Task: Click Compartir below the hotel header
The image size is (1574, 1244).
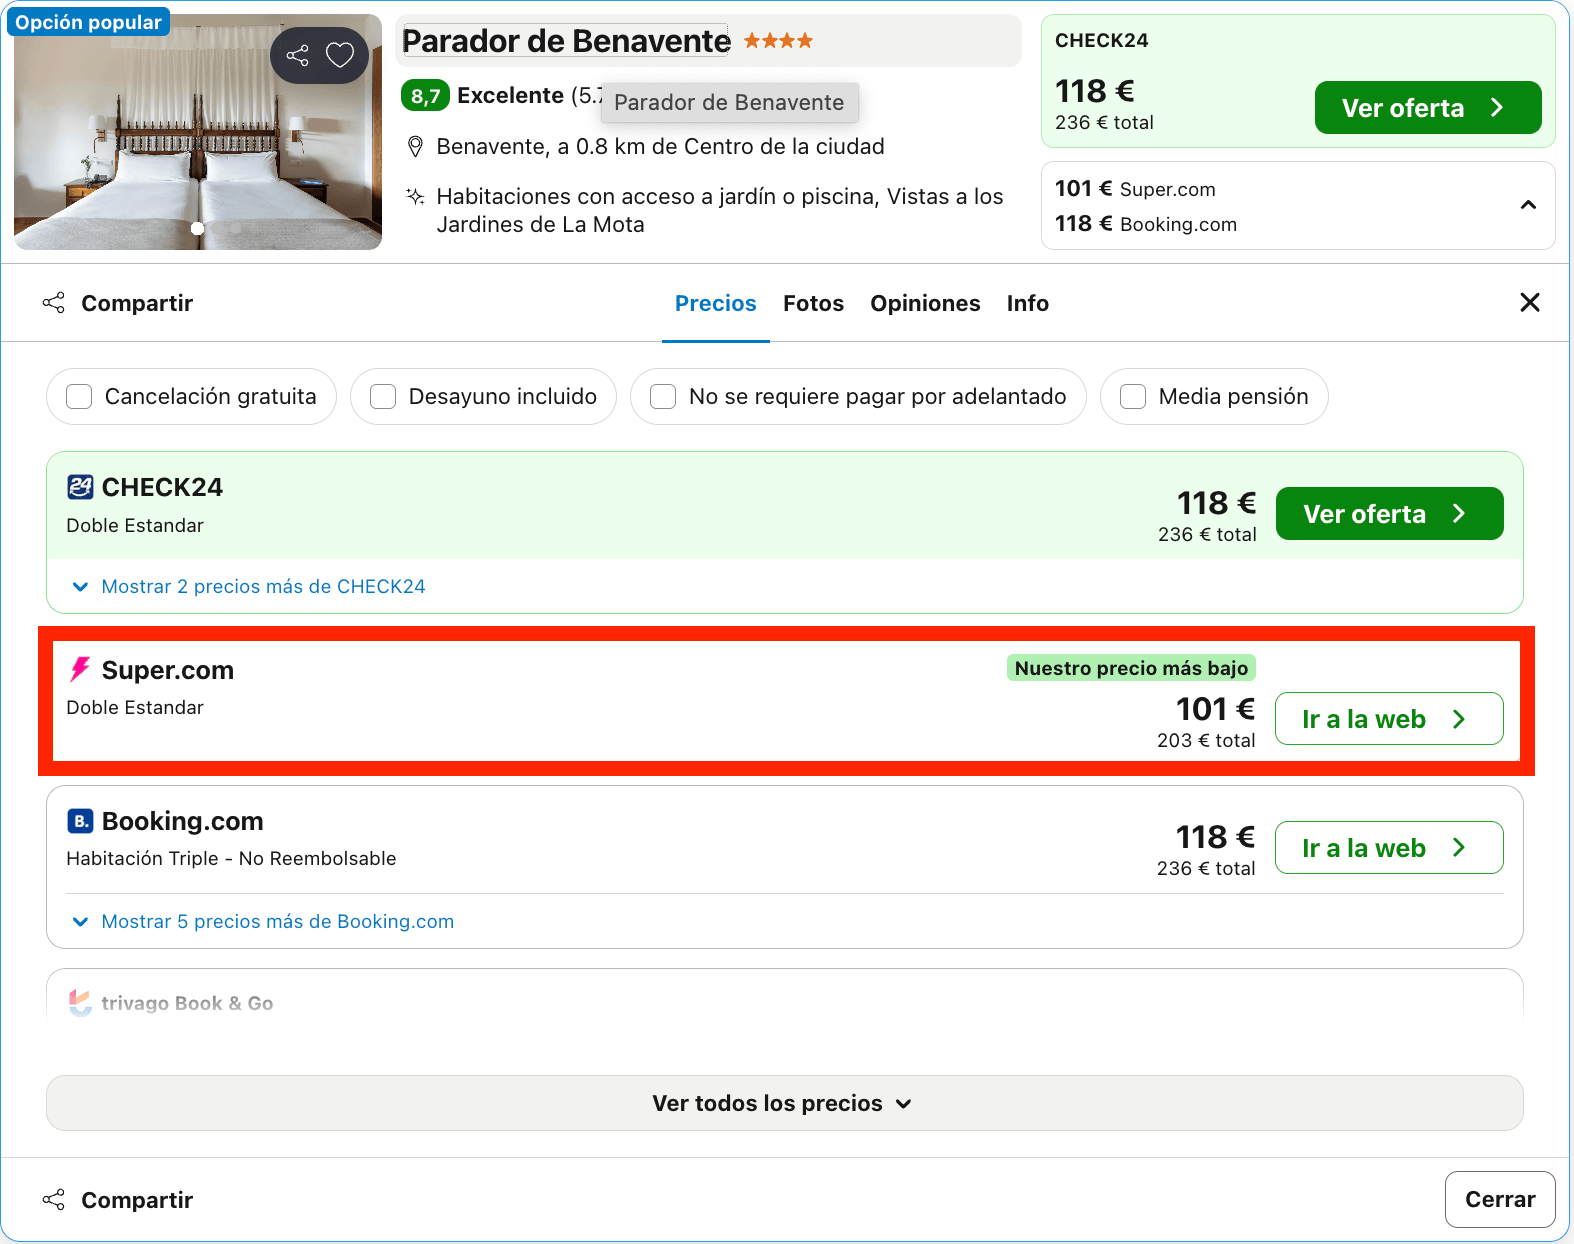Action: pos(118,303)
